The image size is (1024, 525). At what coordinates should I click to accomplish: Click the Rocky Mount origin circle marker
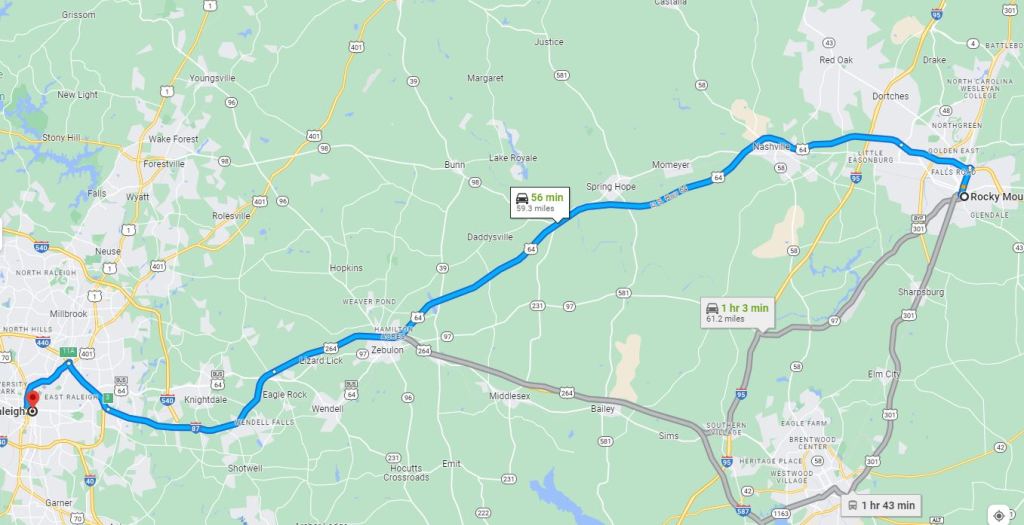964,196
